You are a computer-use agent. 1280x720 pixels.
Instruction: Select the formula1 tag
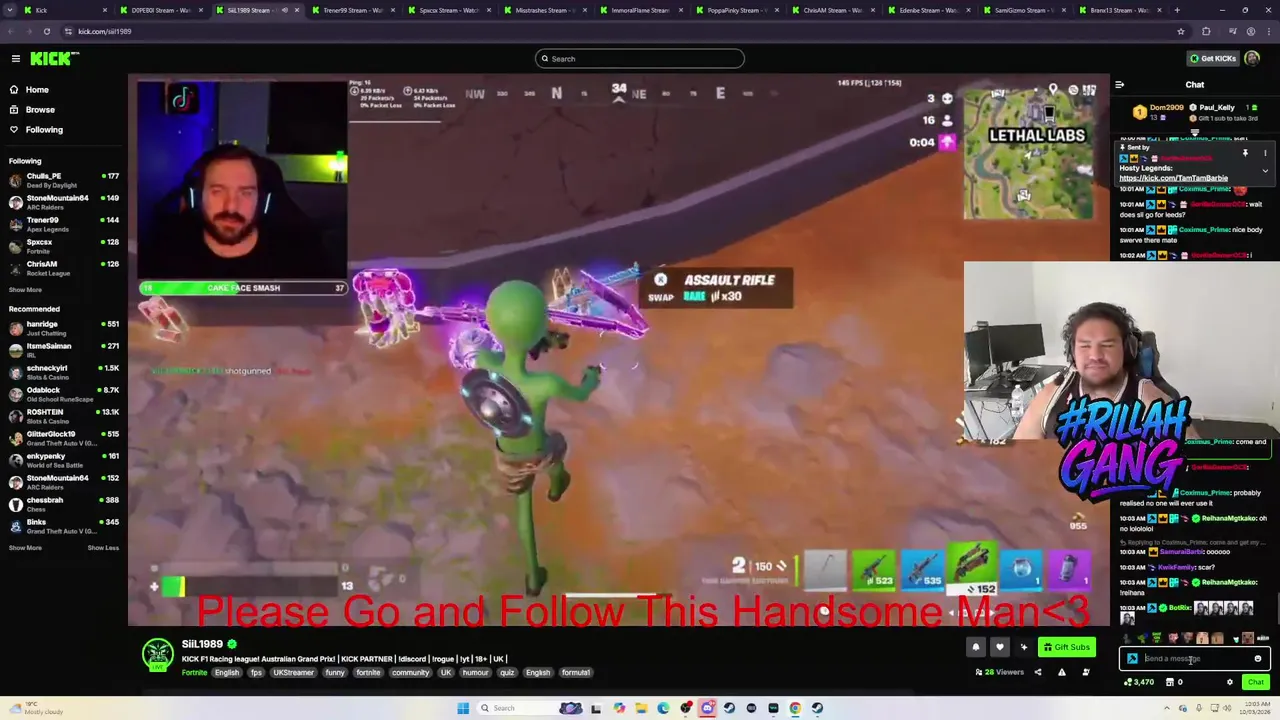tap(575, 673)
